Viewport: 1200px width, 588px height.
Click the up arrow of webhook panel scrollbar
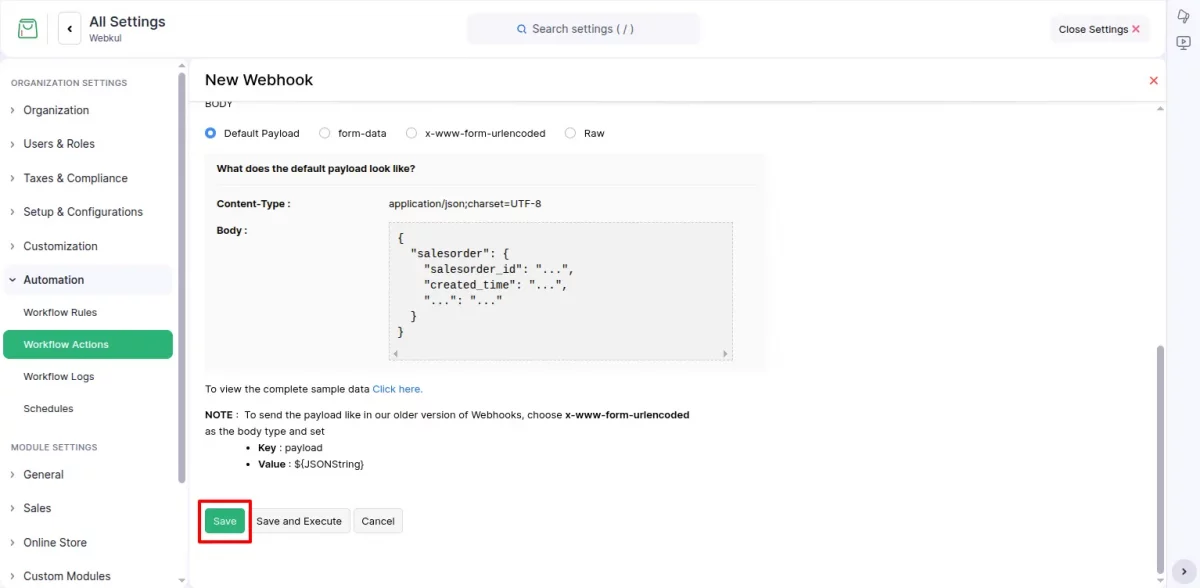[x=1160, y=108]
